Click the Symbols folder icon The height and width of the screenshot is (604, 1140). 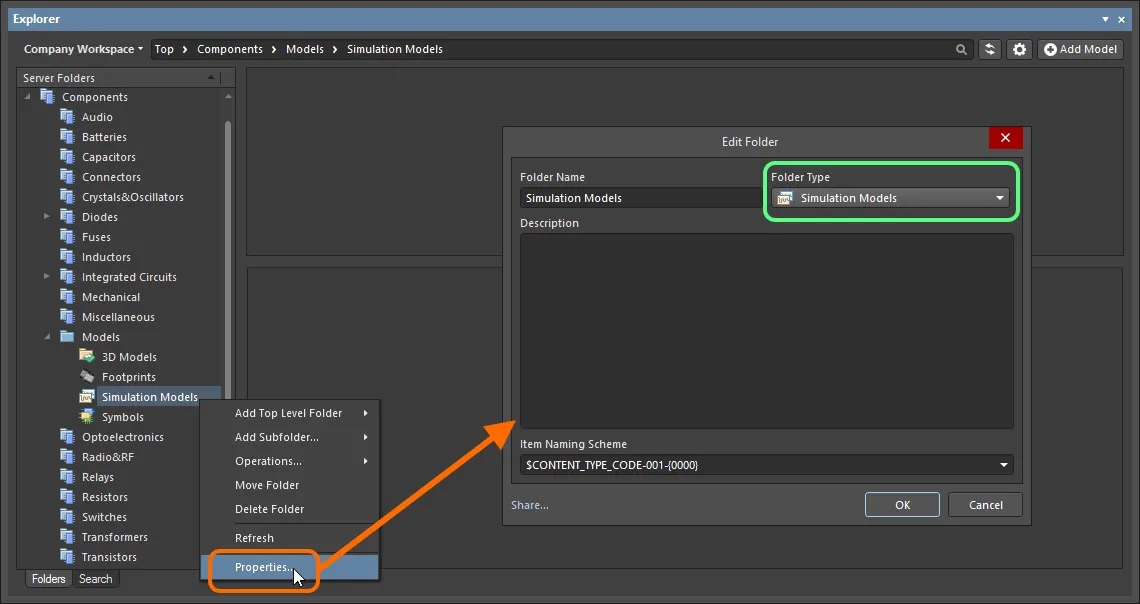point(87,416)
